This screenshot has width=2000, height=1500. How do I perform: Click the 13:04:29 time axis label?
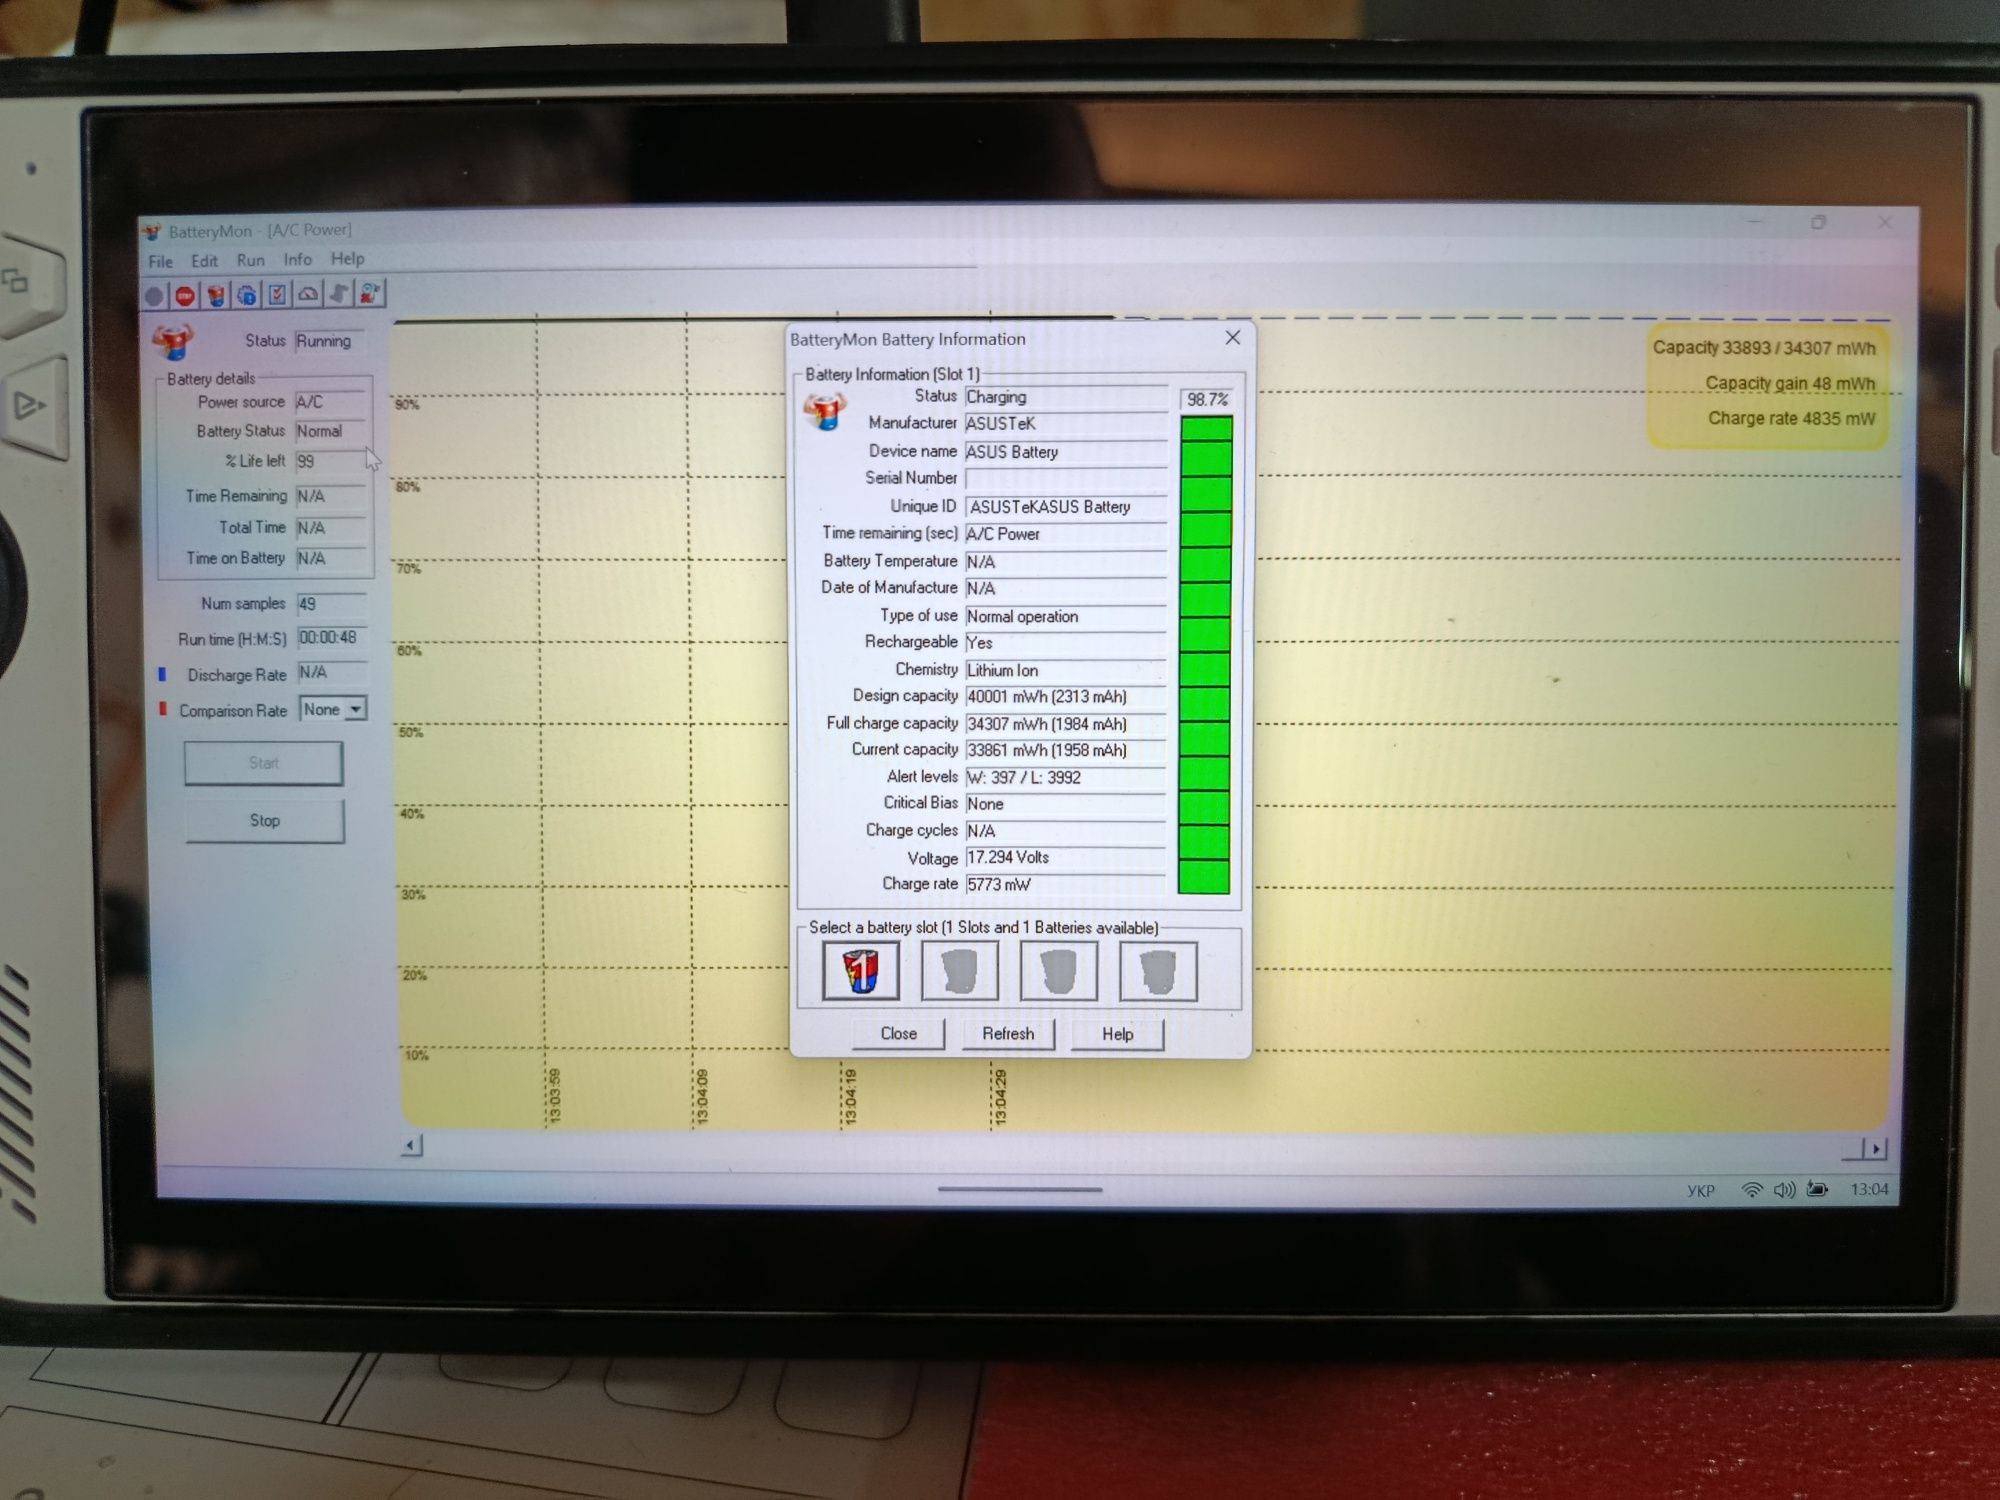(1000, 1098)
